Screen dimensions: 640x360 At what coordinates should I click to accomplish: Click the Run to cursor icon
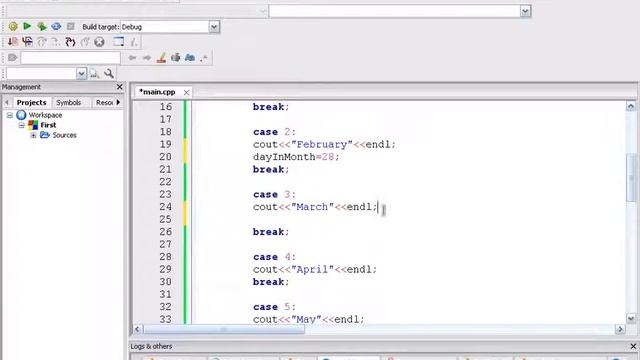(x=27, y=42)
